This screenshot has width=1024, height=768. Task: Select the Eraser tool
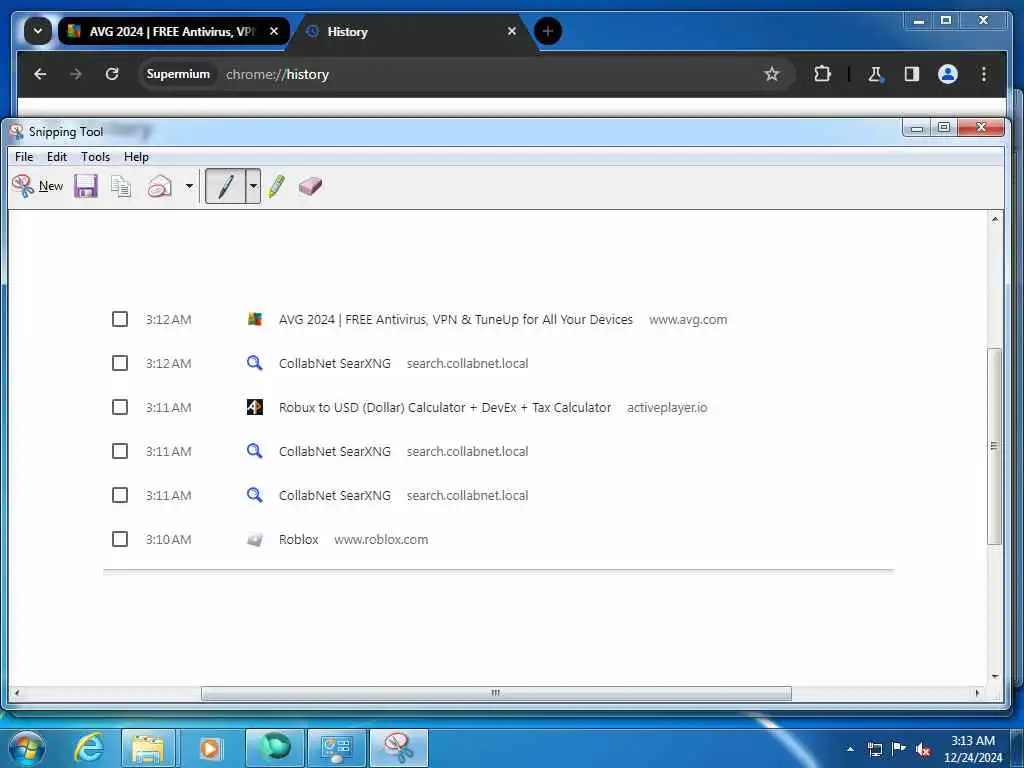[310, 186]
